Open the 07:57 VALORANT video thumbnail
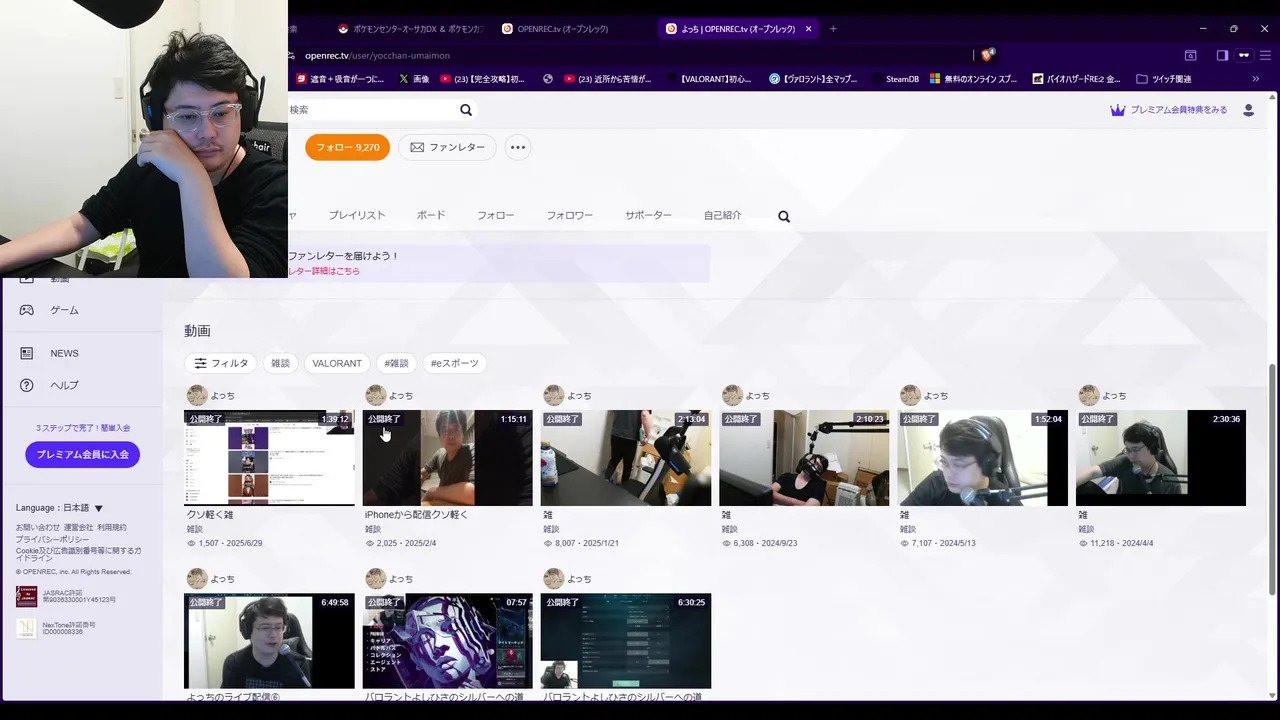Screen dimensions: 1280x720 [448, 641]
